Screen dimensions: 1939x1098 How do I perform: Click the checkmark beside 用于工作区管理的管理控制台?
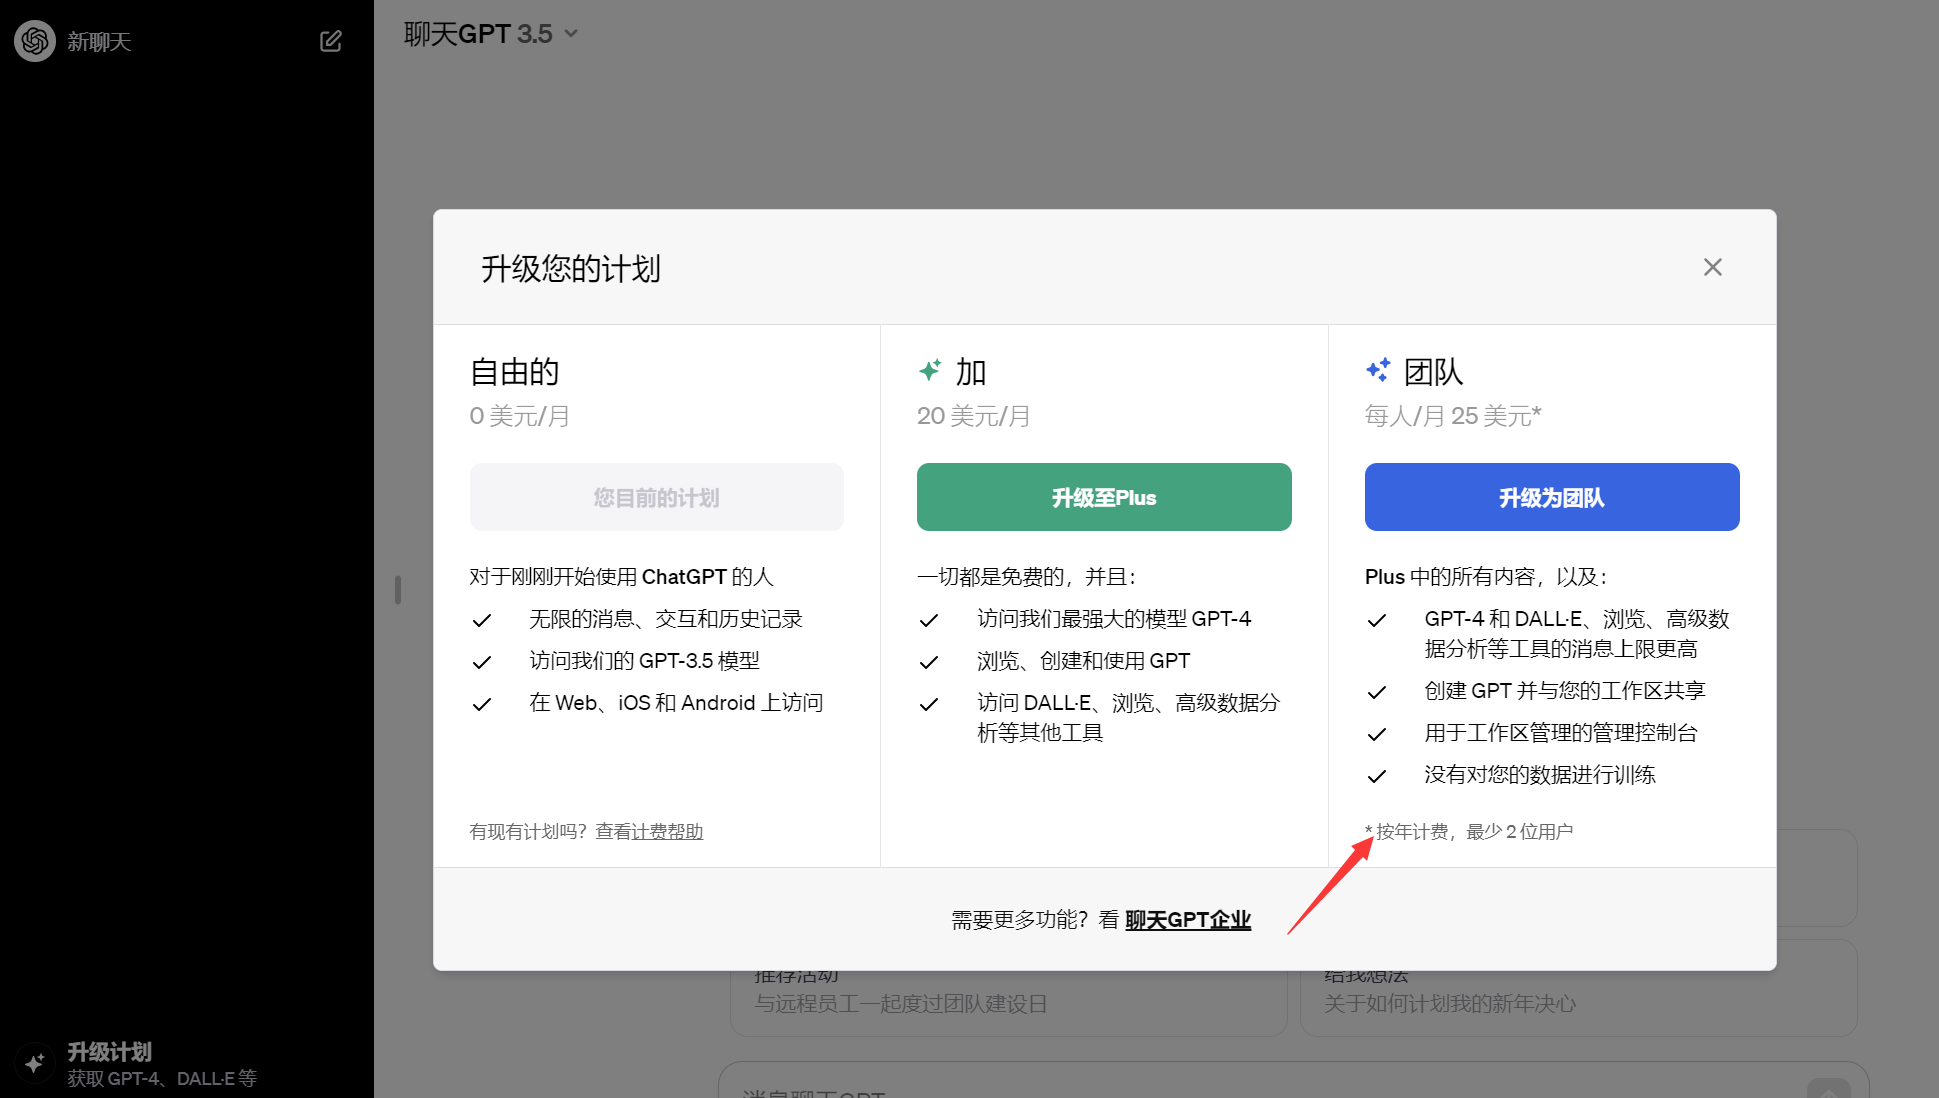(1377, 735)
